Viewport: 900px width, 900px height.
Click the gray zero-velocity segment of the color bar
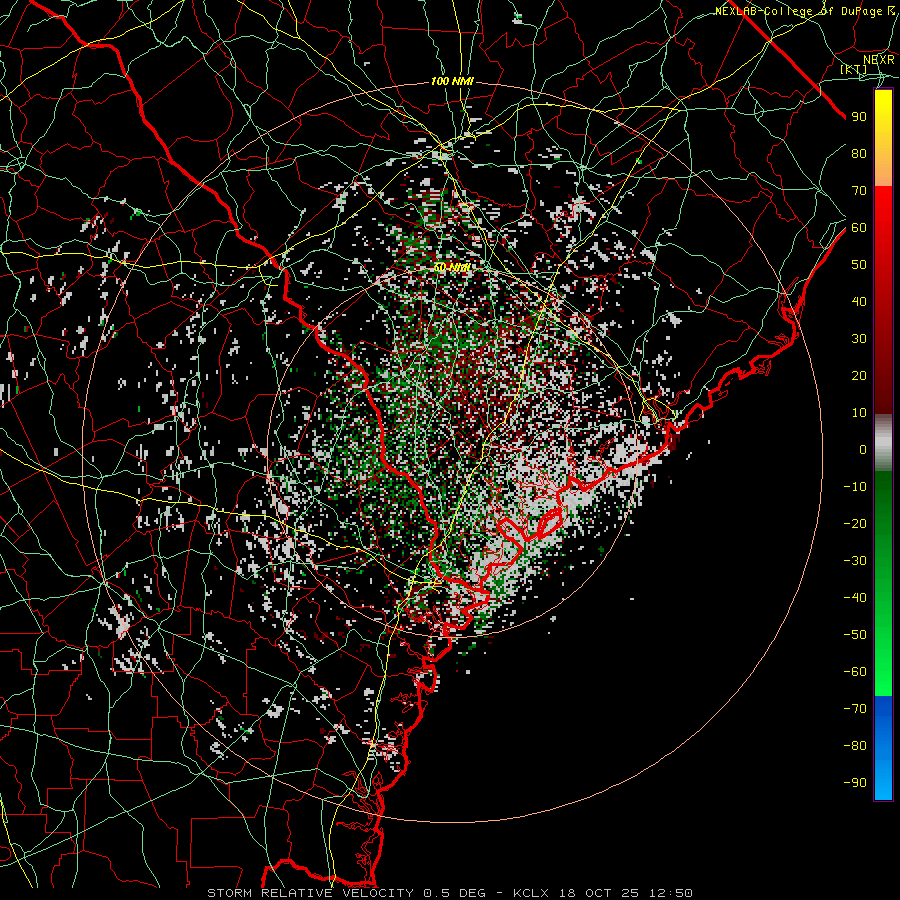[x=883, y=443]
